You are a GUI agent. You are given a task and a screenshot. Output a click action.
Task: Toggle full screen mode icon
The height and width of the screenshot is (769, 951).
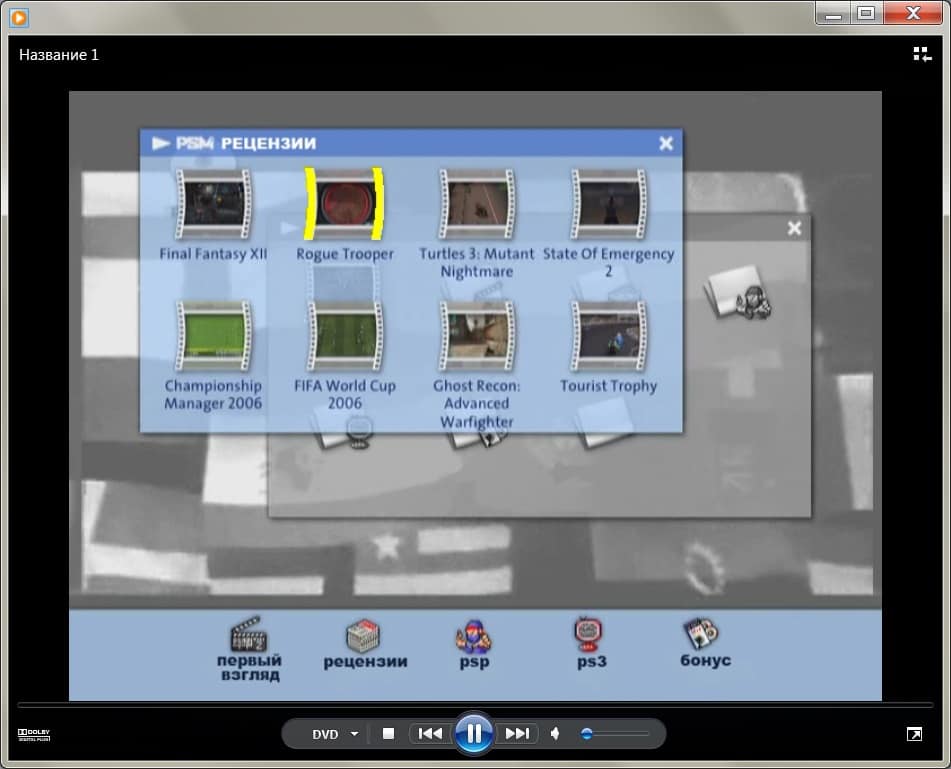[914, 734]
